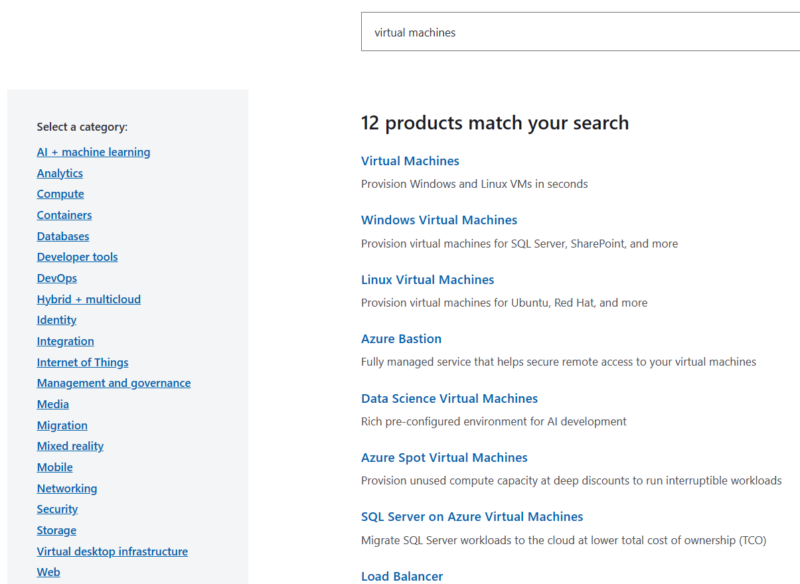Select the Mixed reality category
Image resolution: width=800 pixels, height=584 pixels.
tap(70, 446)
